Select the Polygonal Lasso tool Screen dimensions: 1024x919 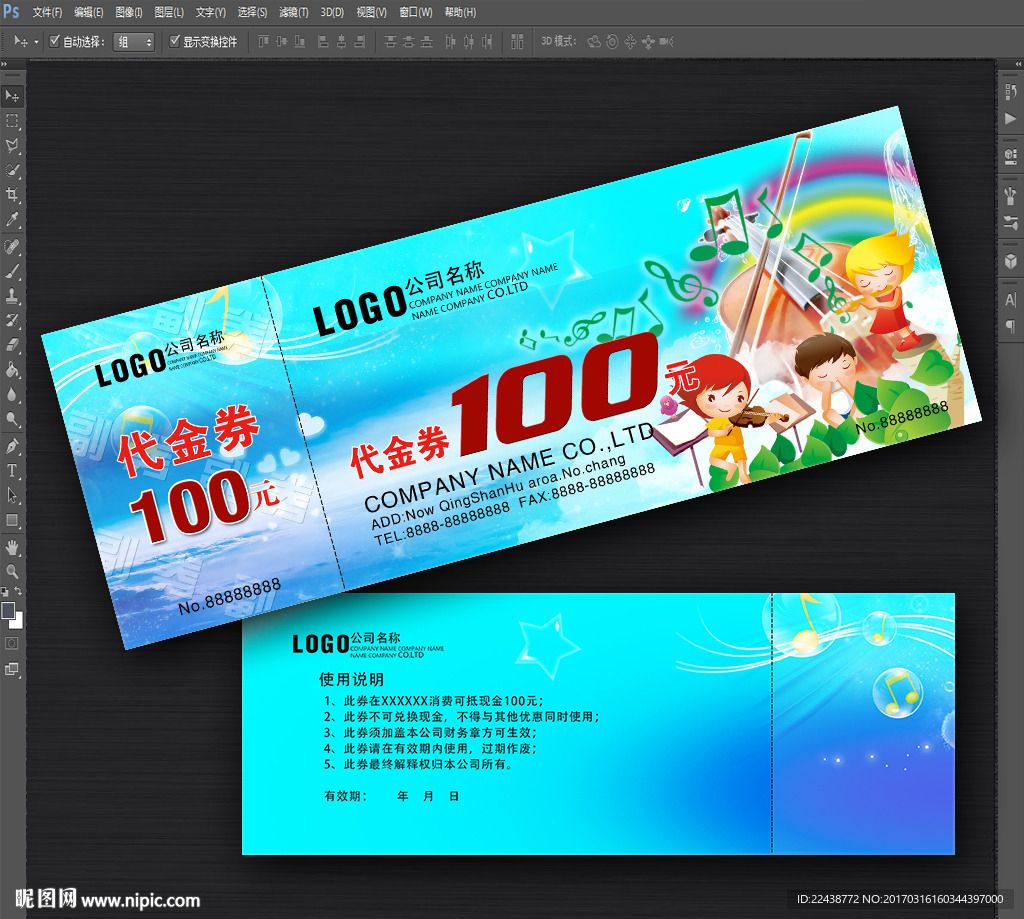[x=12, y=146]
